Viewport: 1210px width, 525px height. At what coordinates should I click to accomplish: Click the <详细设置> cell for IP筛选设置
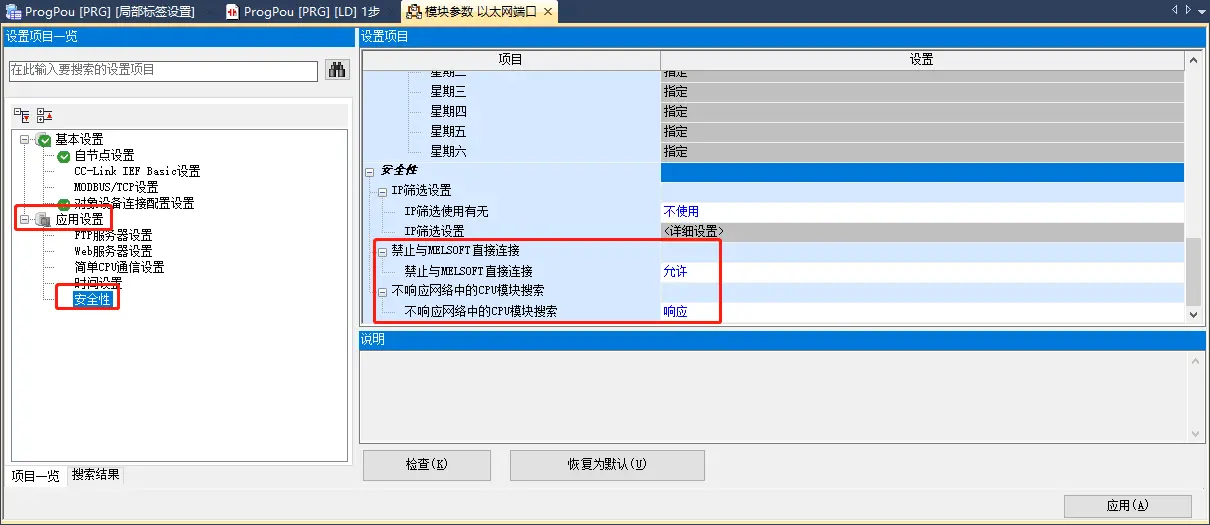(x=922, y=231)
